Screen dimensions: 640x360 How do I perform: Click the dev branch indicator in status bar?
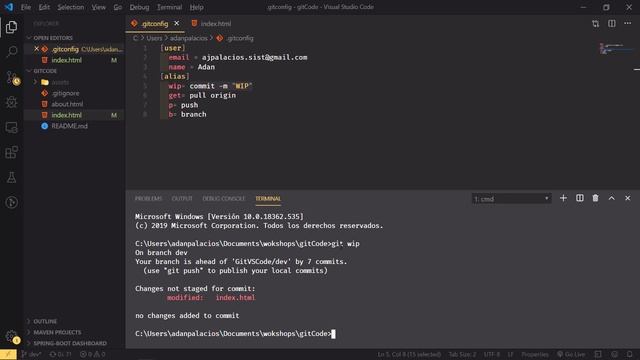click(x=31, y=354)
